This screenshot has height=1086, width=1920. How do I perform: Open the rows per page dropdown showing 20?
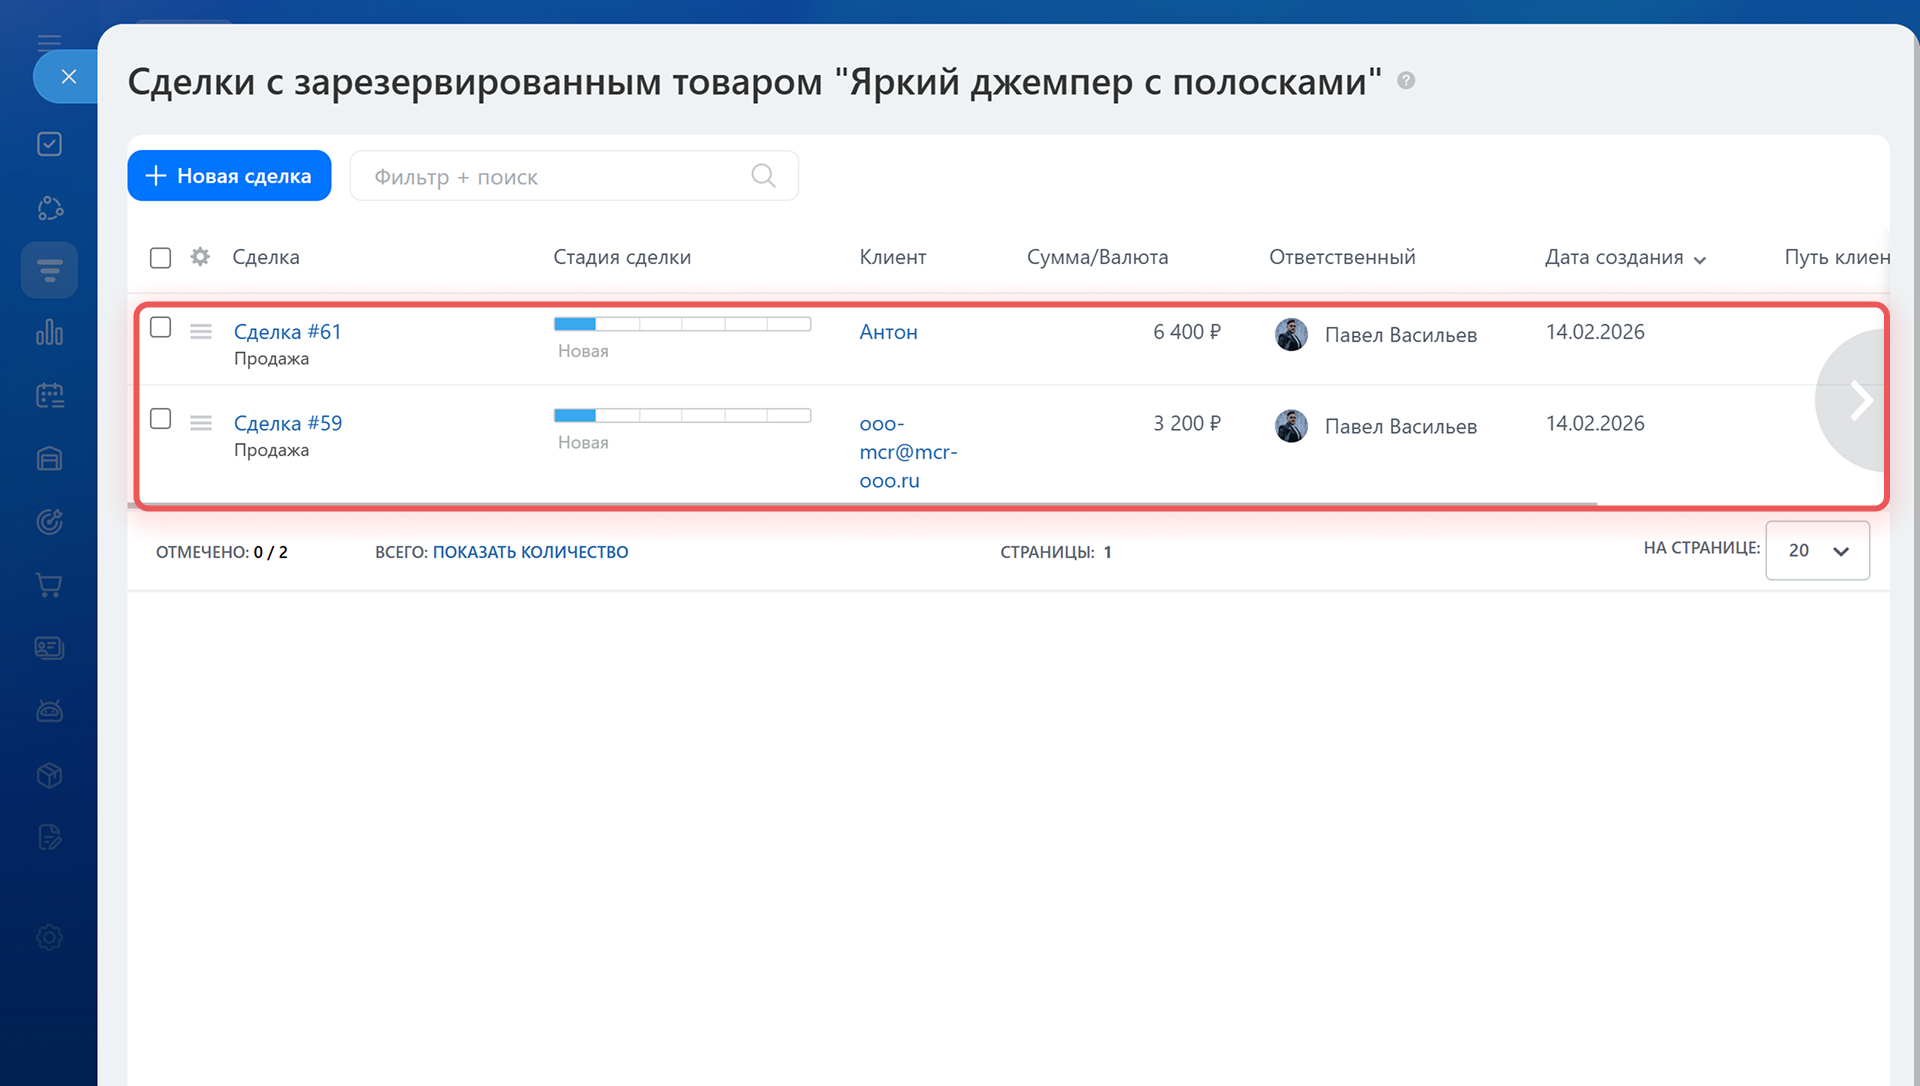1817,551
